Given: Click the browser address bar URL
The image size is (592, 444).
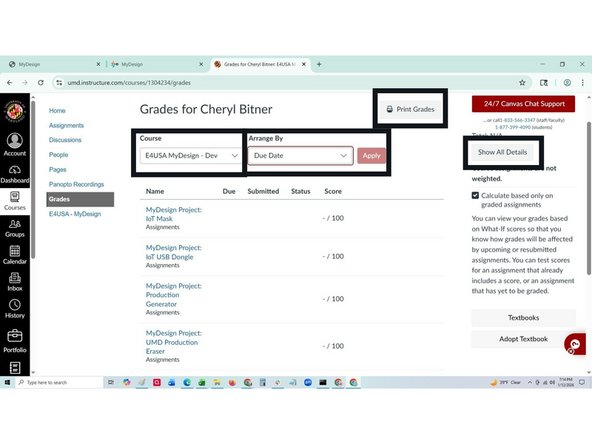Looking at the screenshot, I should [129, 83].
